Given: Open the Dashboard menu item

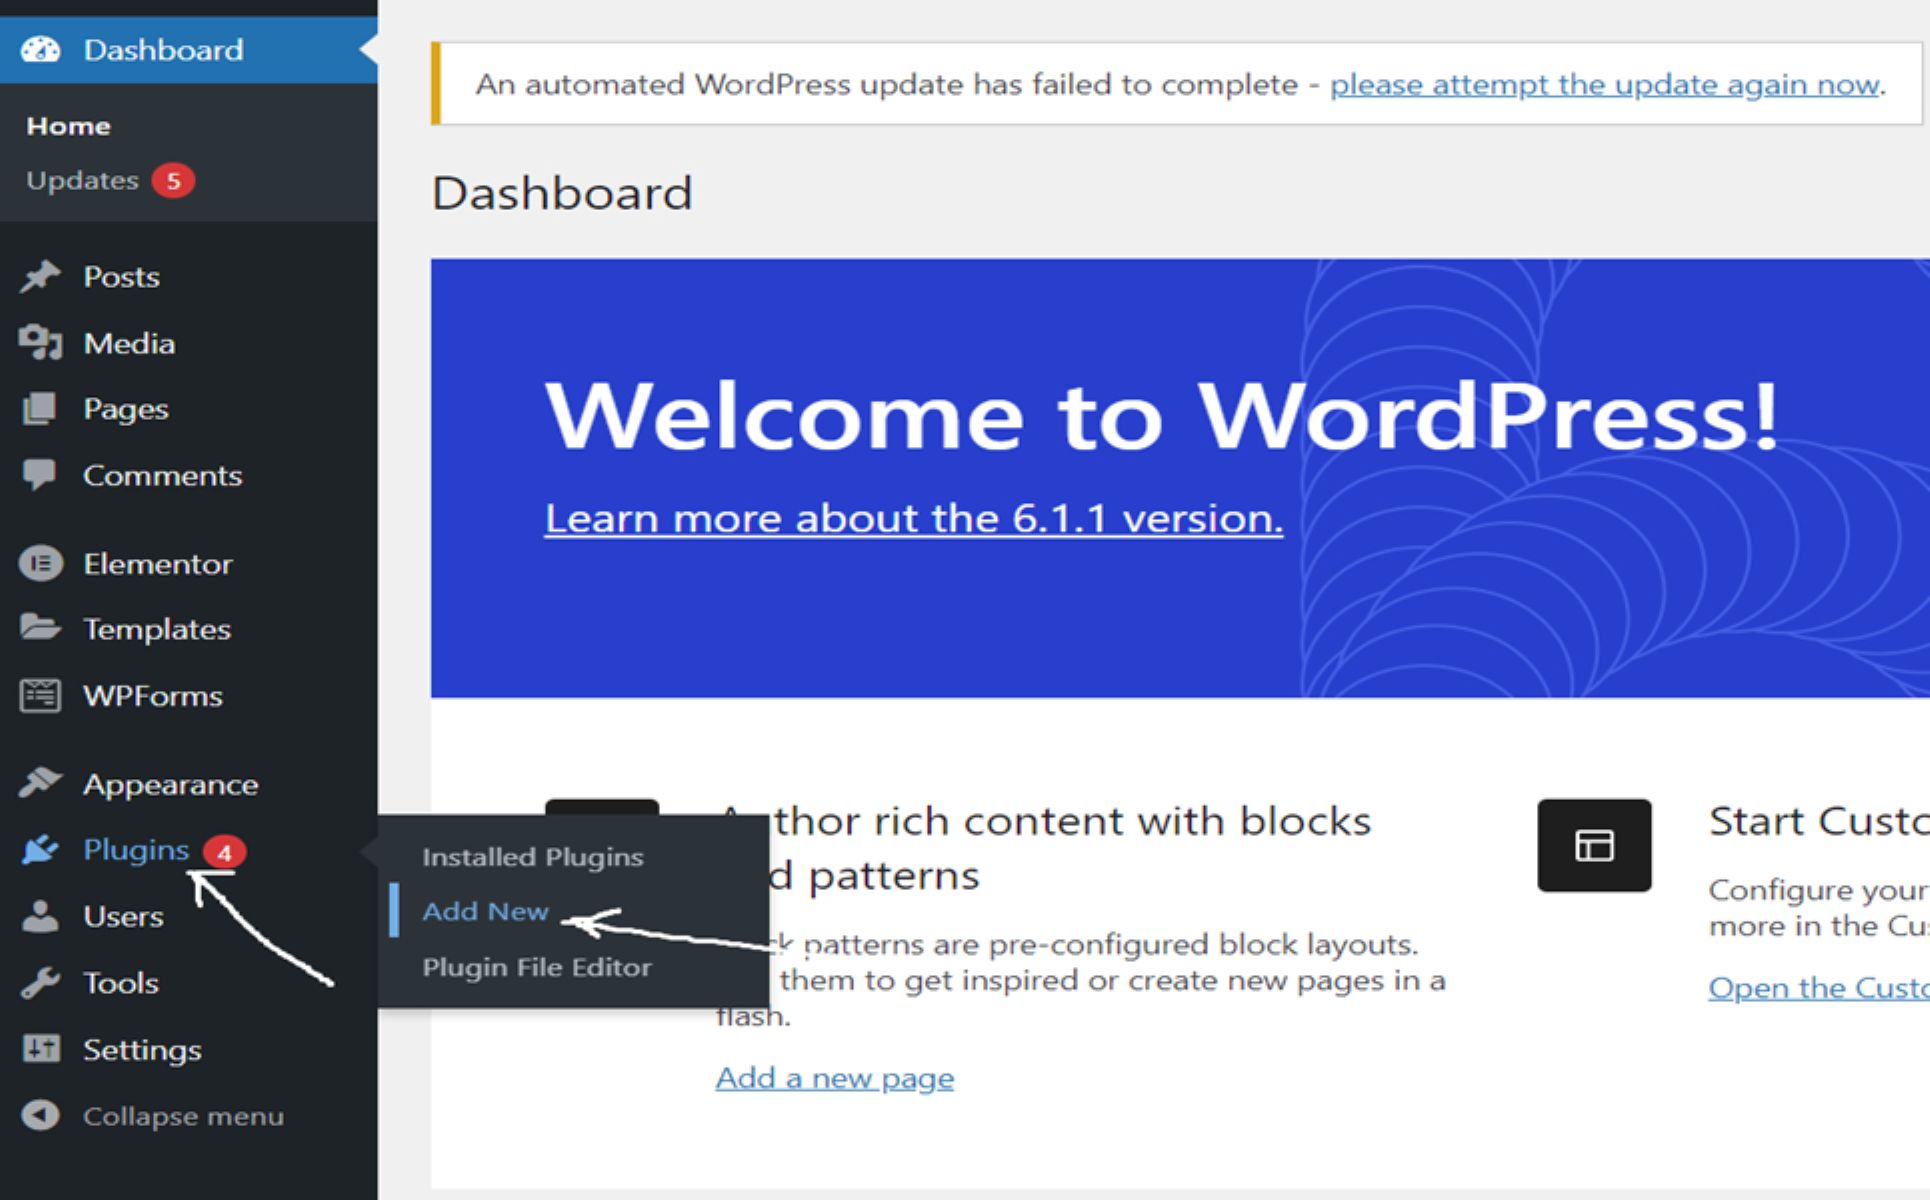Looking at the screenshot, I should [x=189, y=49].
